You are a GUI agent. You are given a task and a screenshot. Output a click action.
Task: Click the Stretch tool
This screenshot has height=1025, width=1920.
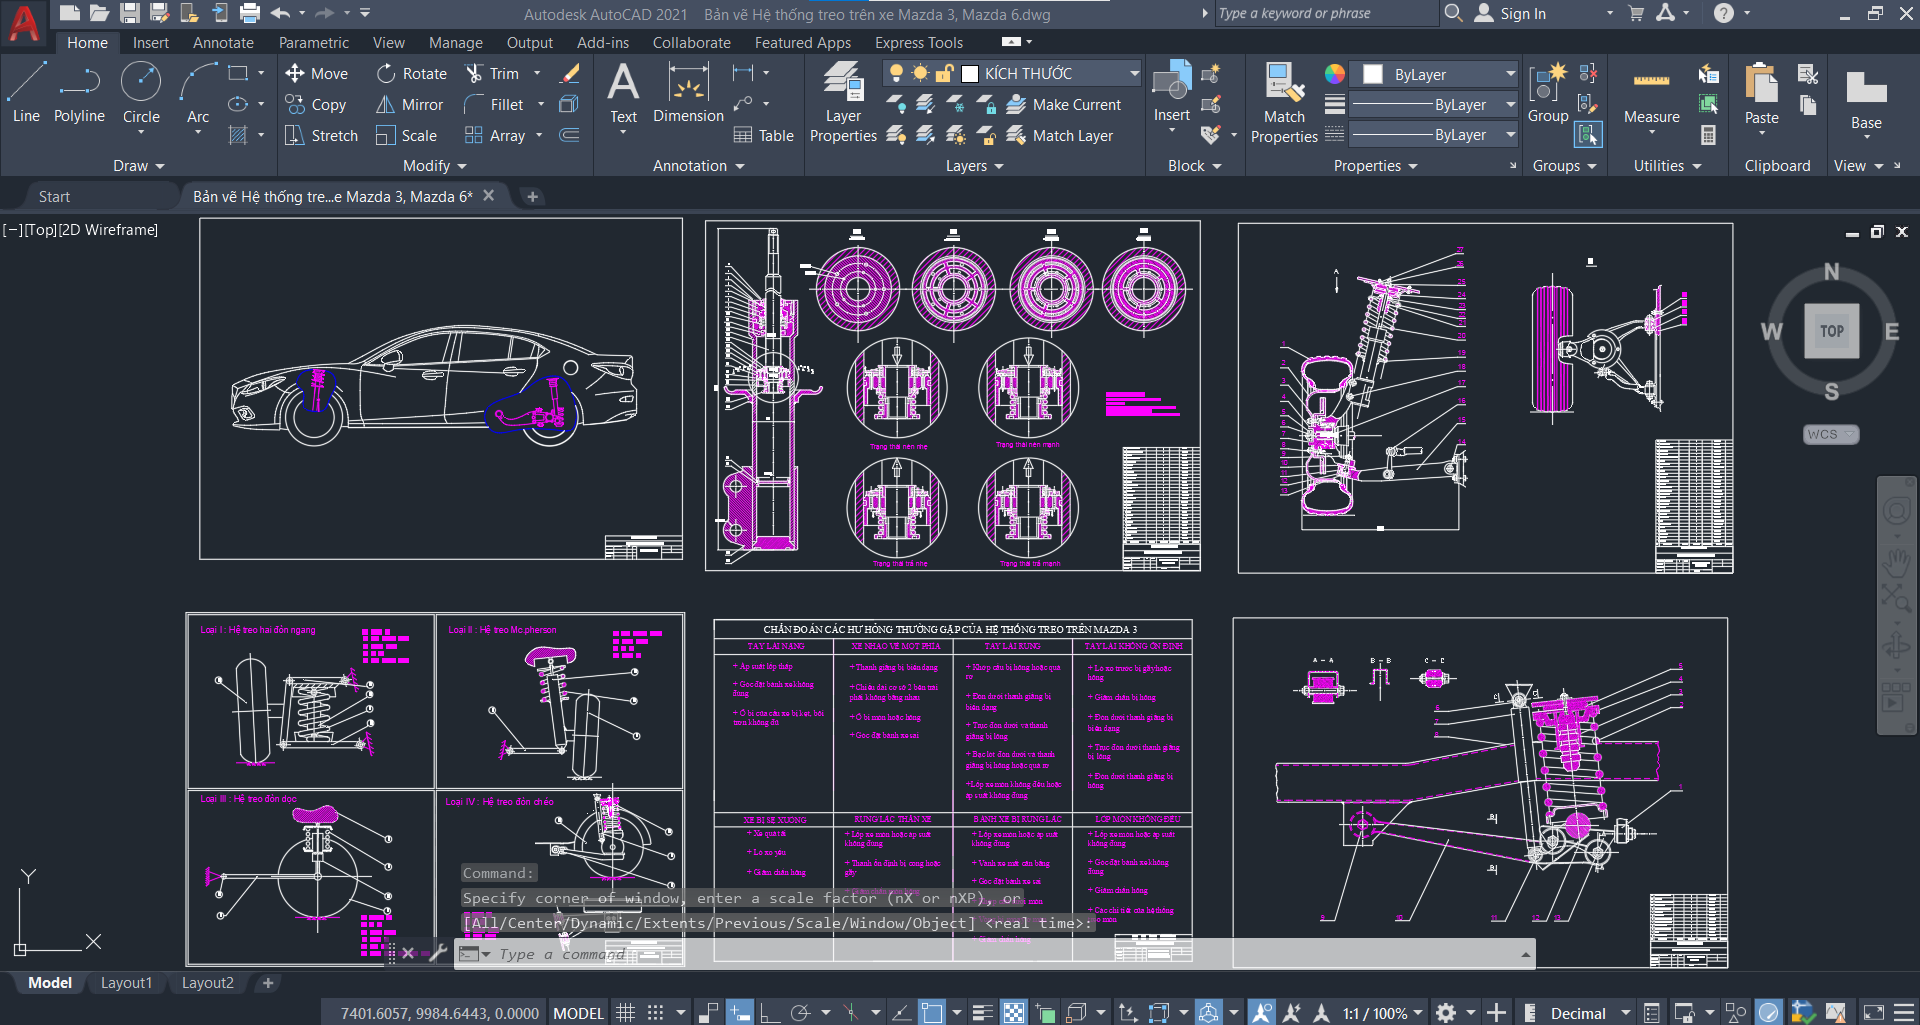pos(321,135)
